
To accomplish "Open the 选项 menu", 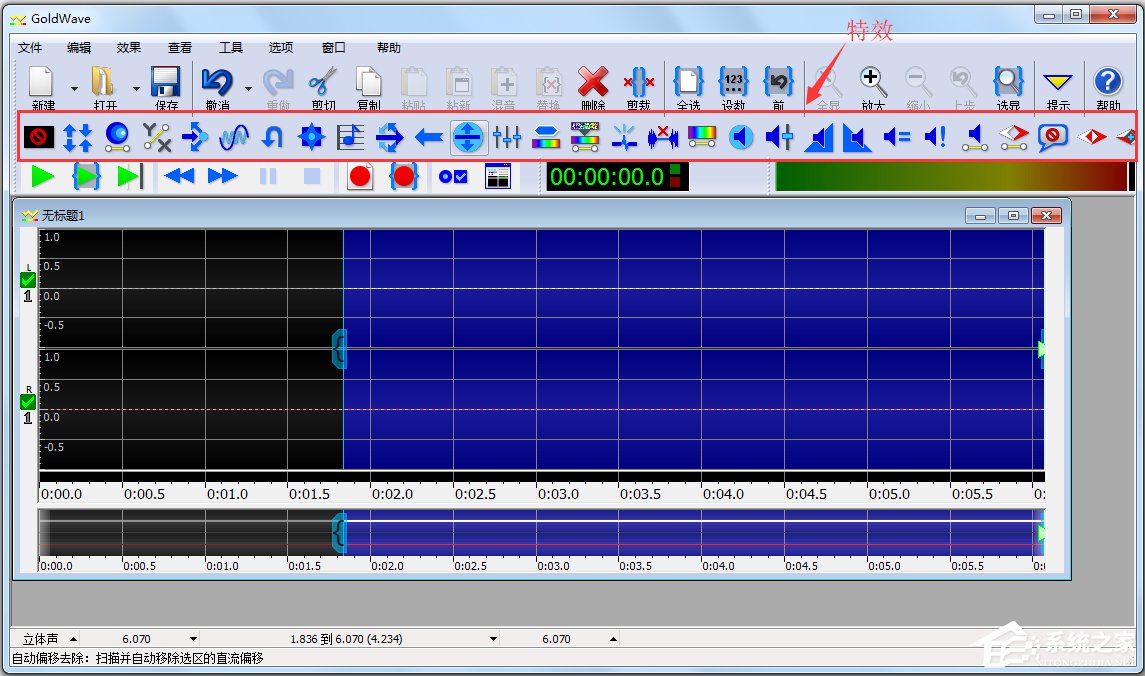I will (x=280, y=47).
